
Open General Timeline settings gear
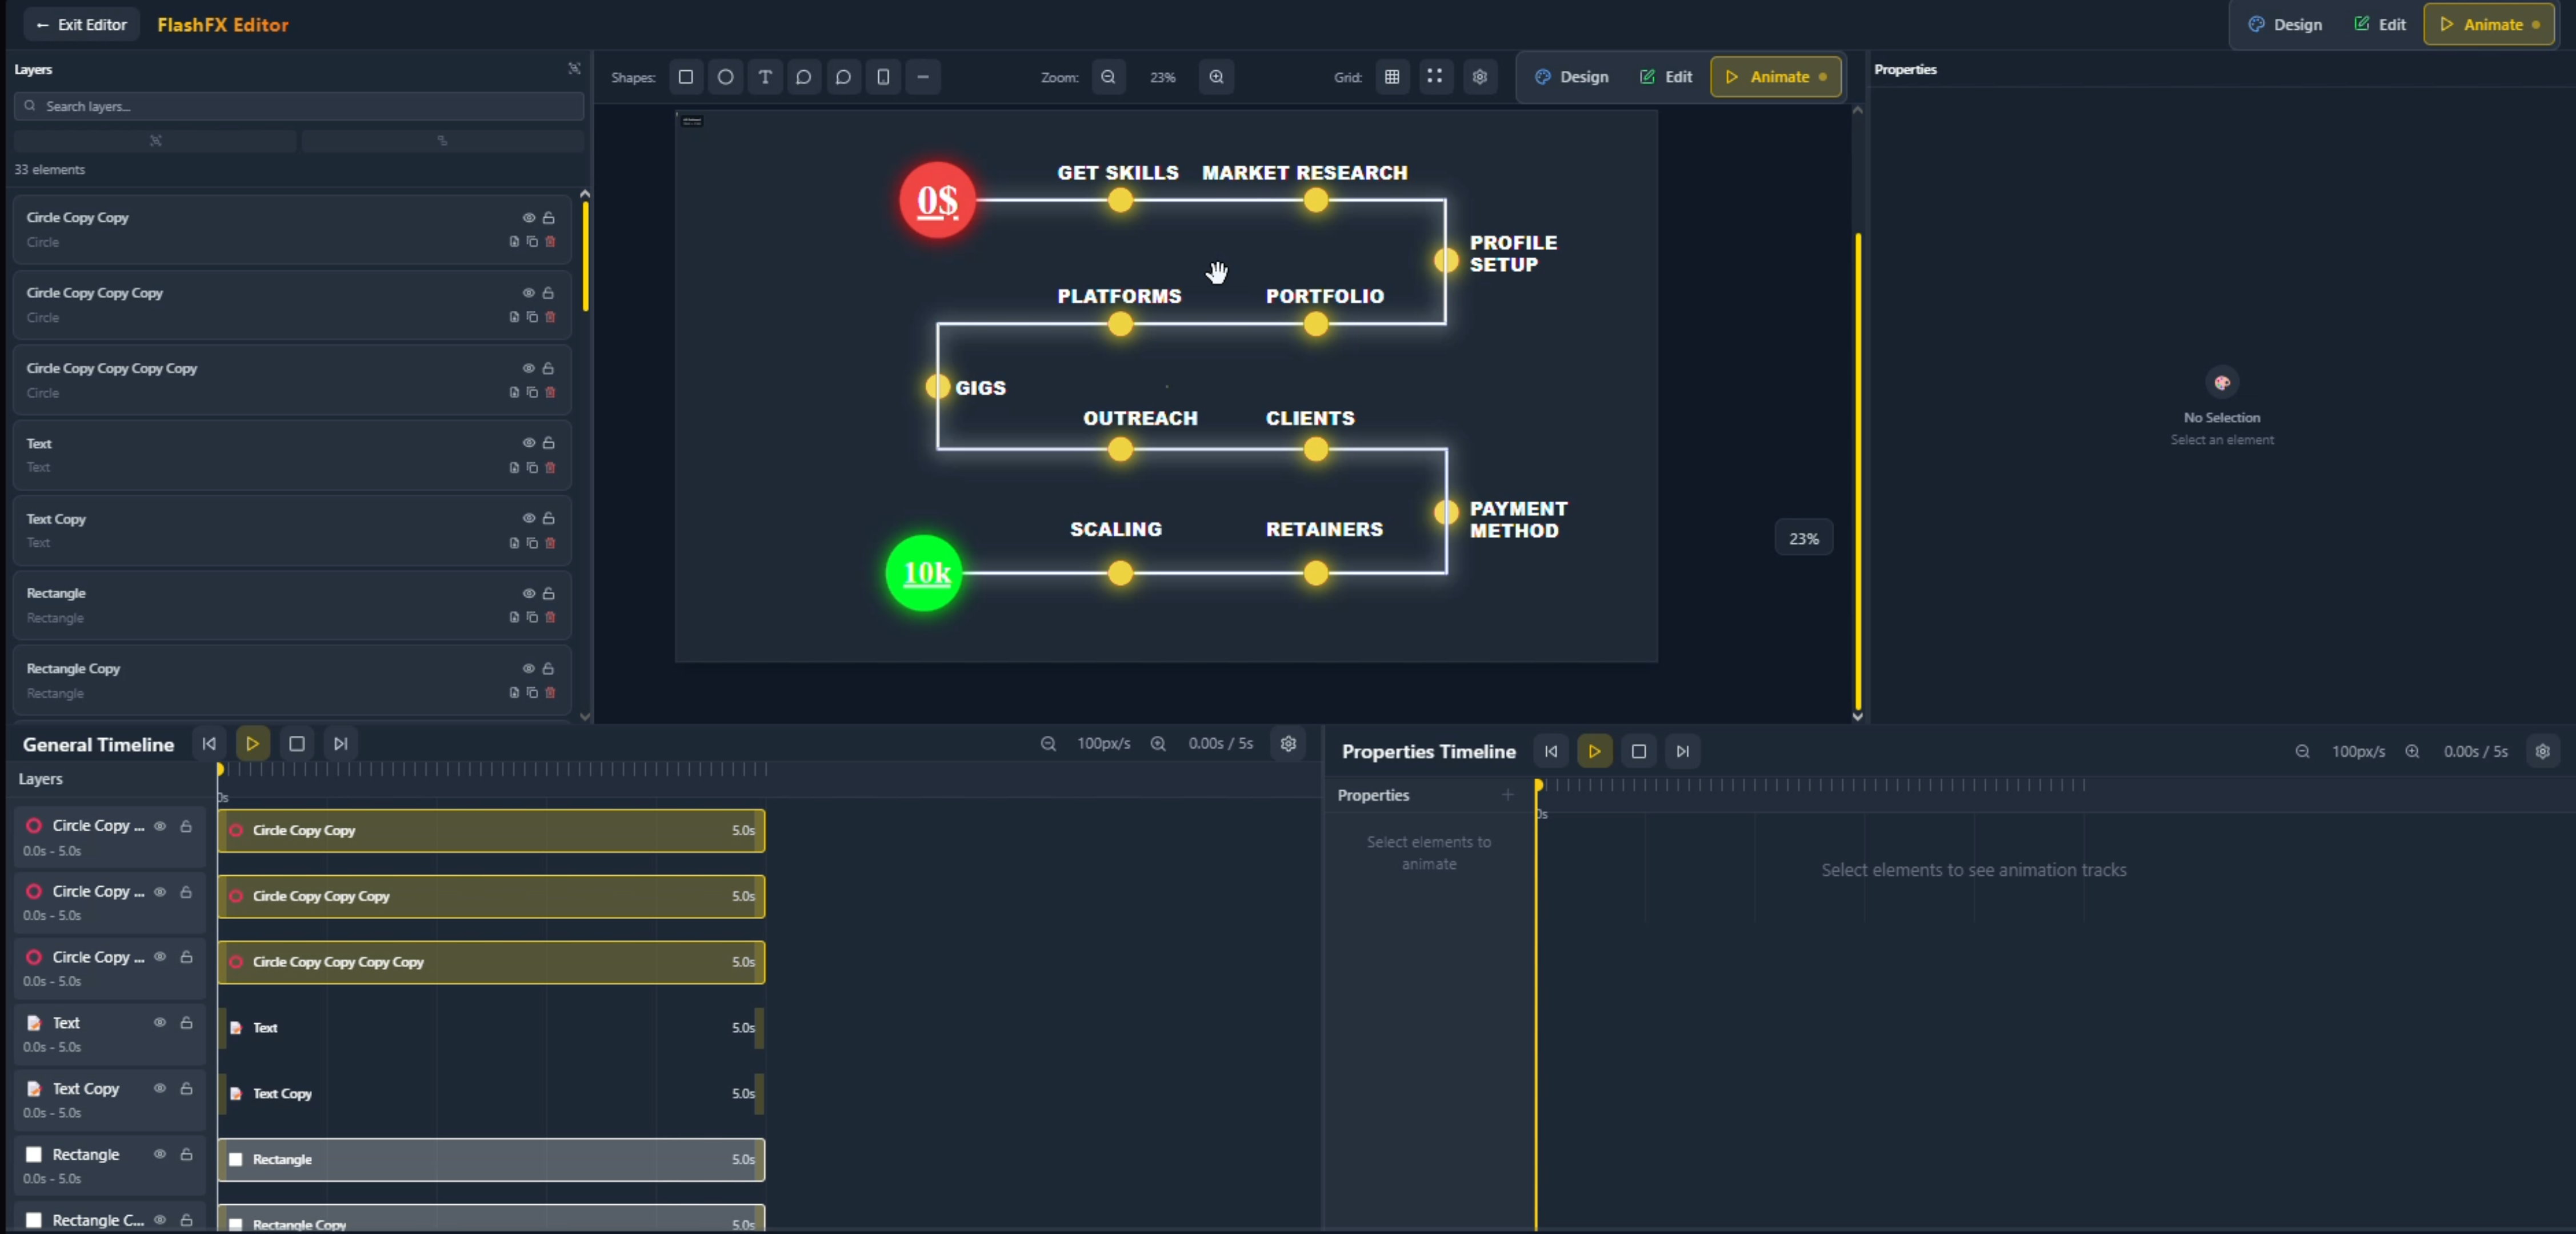[x=1288, y=743]
